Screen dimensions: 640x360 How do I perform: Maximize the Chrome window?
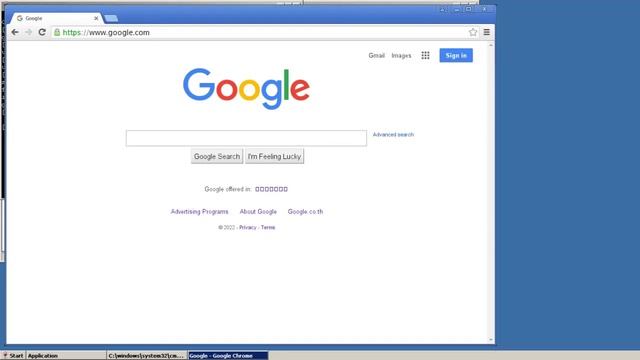coord(469,9)
